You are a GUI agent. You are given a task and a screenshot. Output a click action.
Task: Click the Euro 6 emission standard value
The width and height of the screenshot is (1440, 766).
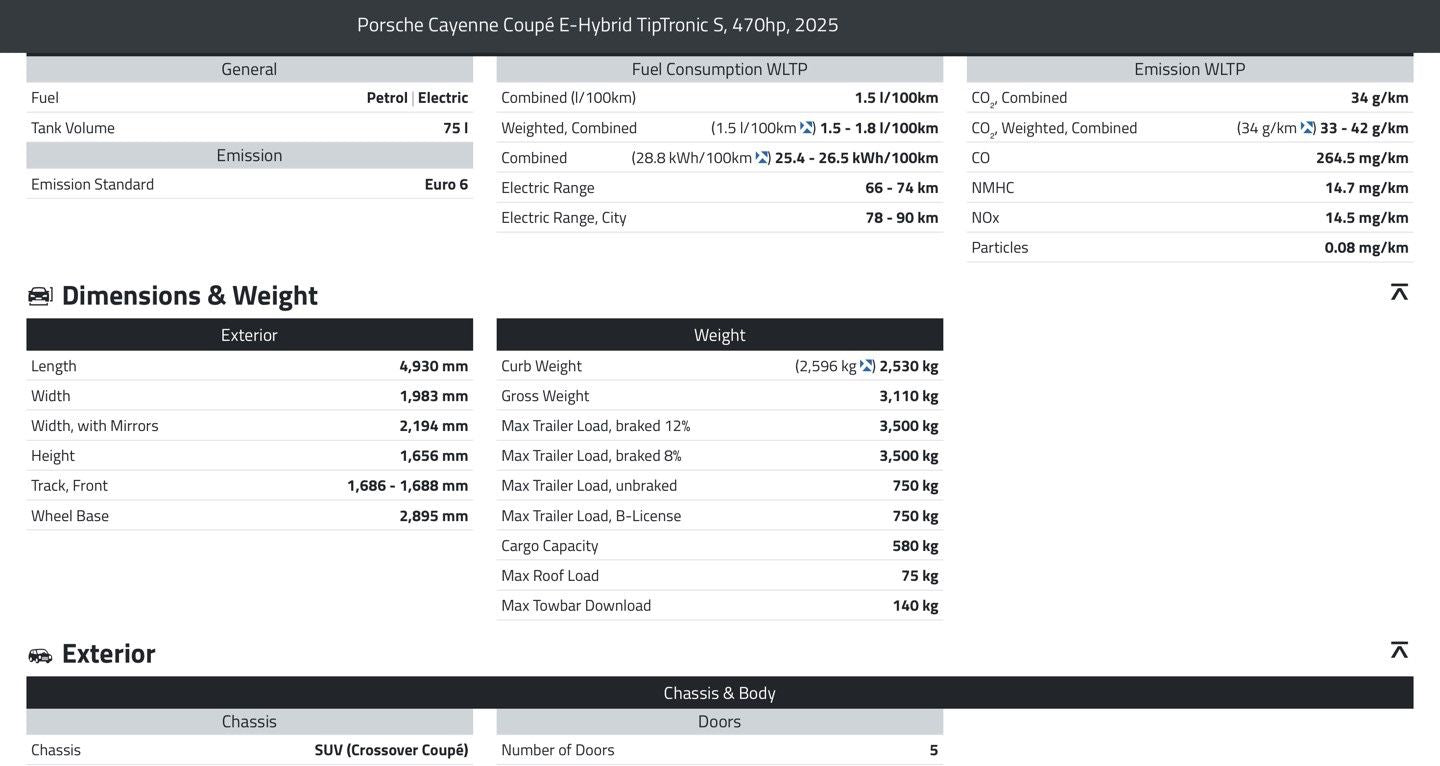(446, 184)
